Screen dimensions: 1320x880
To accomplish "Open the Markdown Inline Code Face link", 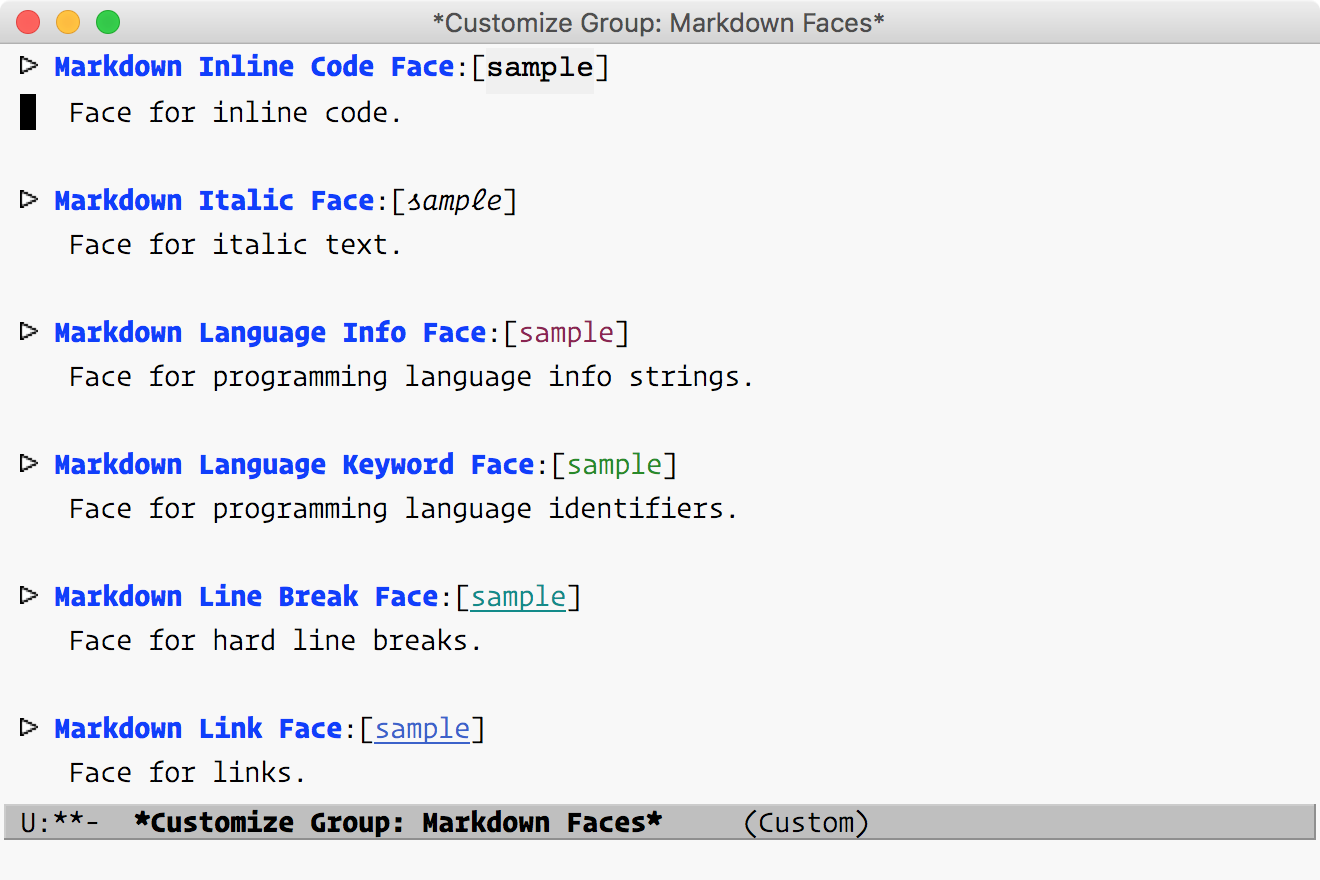I will pyautogui.click(x=254, y=67).
